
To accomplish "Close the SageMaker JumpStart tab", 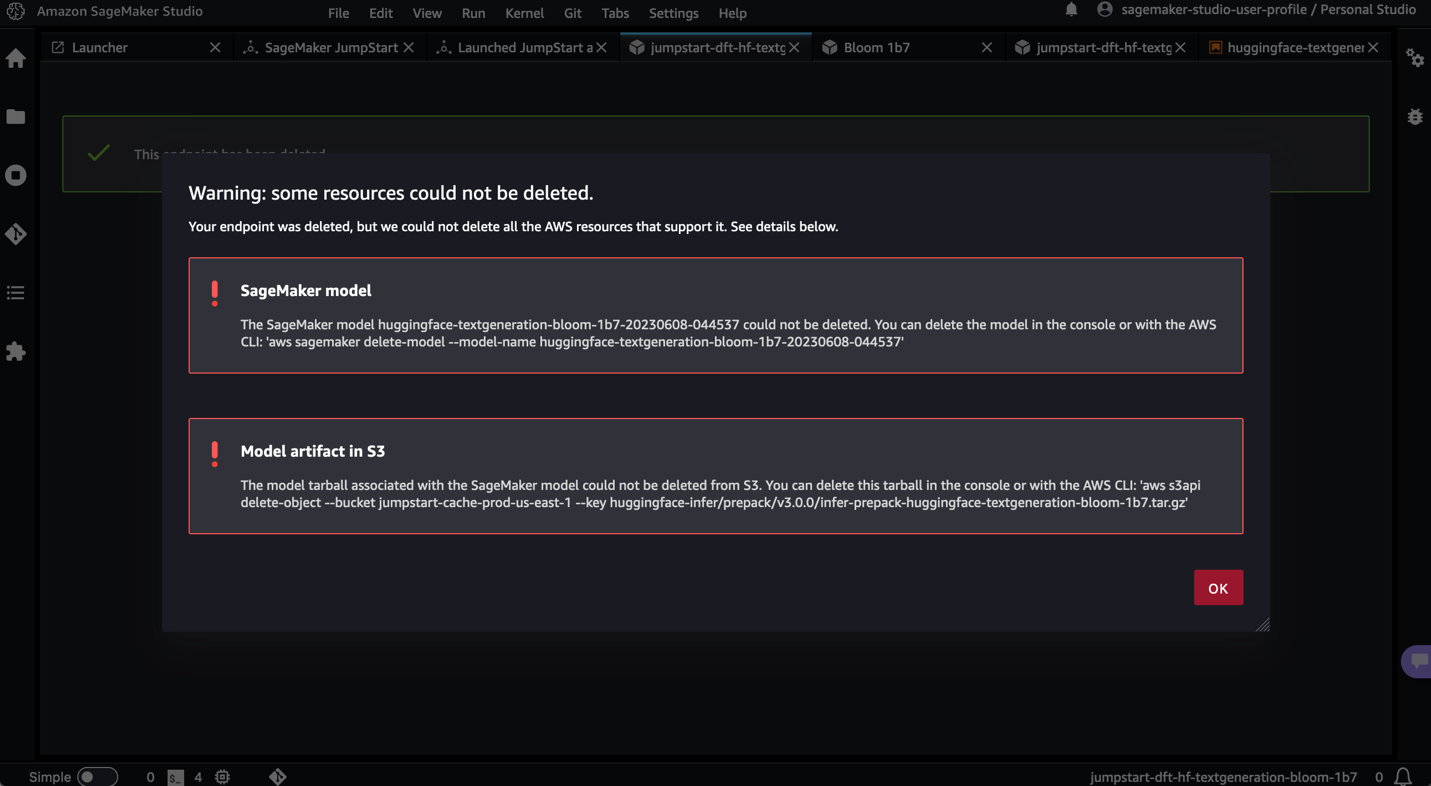I will click(x=409, y=47).
